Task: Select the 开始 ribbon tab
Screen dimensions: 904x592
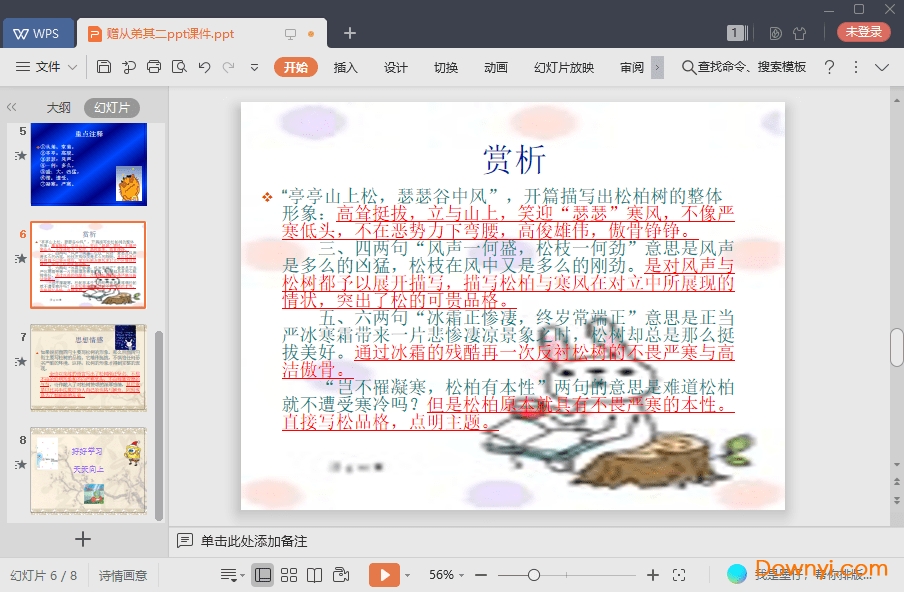Action: click(x=296, y=67)
